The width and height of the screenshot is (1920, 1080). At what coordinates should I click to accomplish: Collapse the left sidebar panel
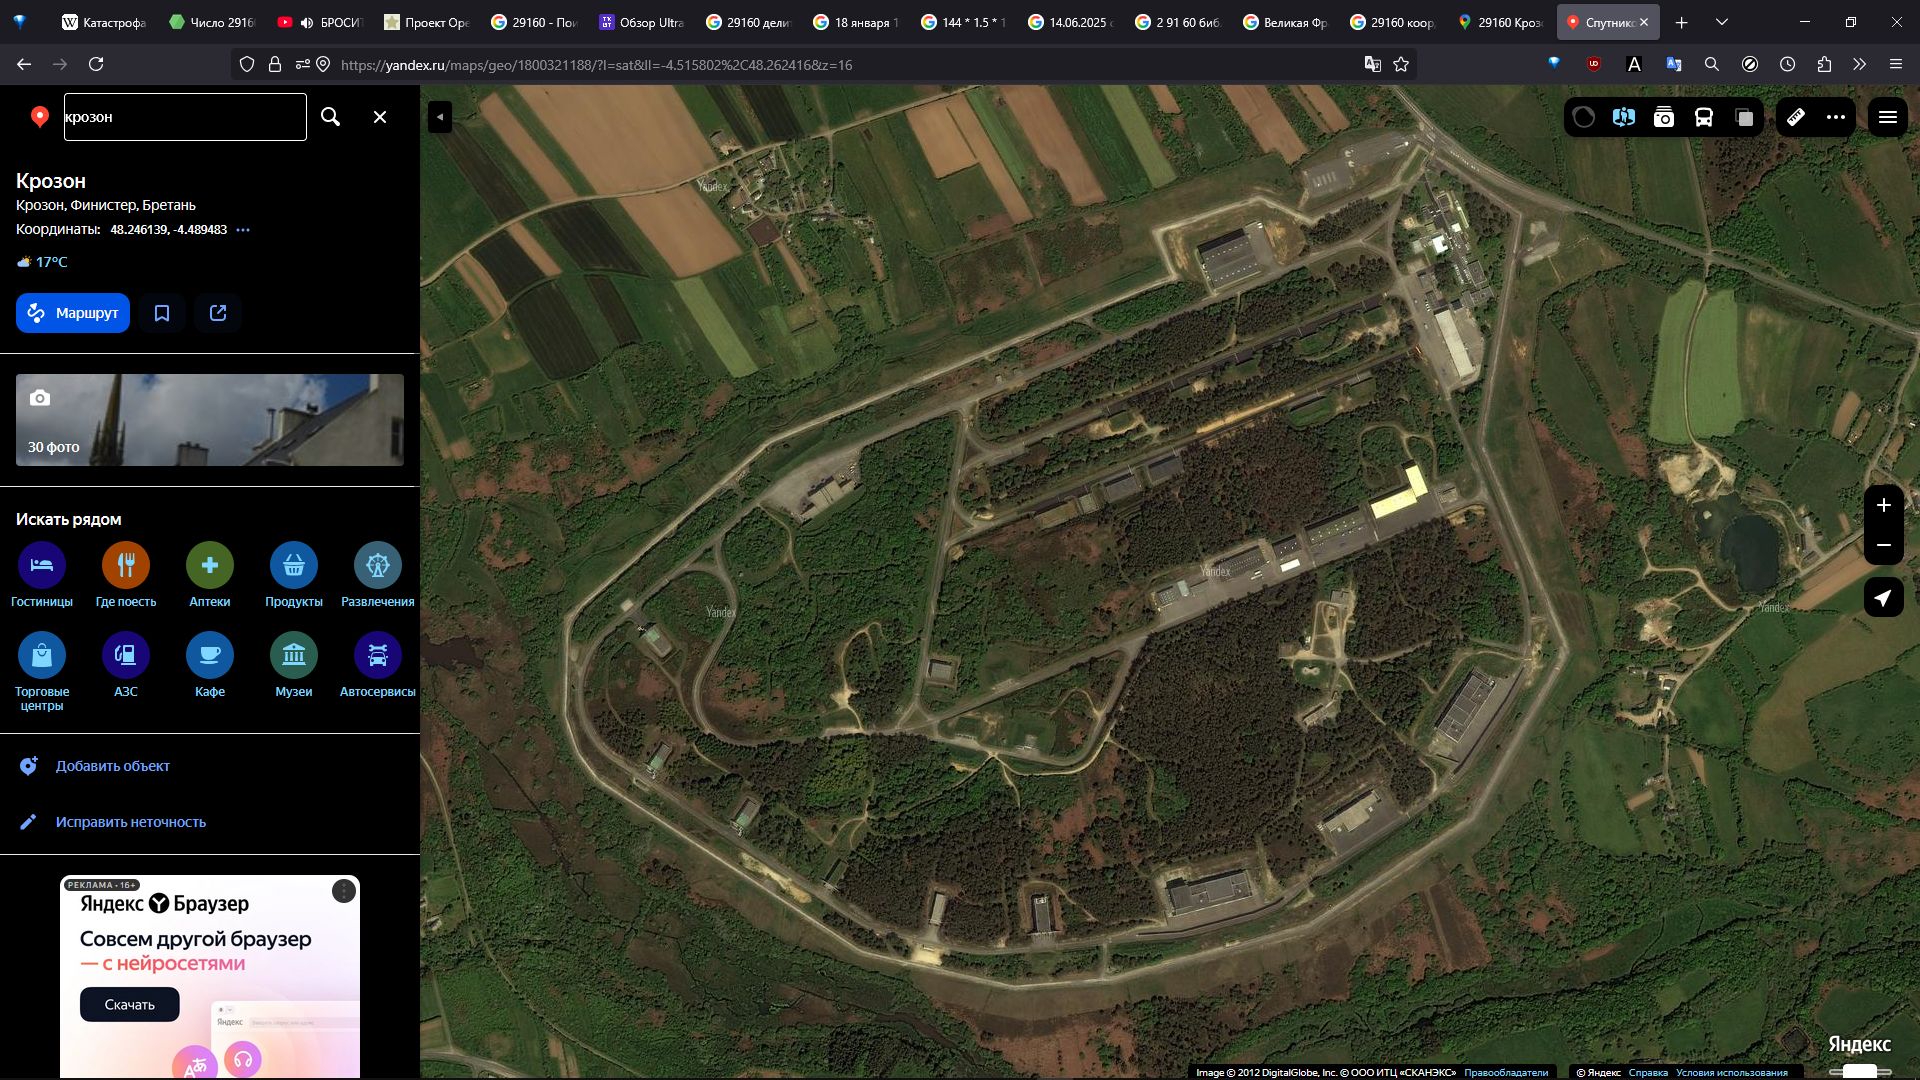(440, 117)
